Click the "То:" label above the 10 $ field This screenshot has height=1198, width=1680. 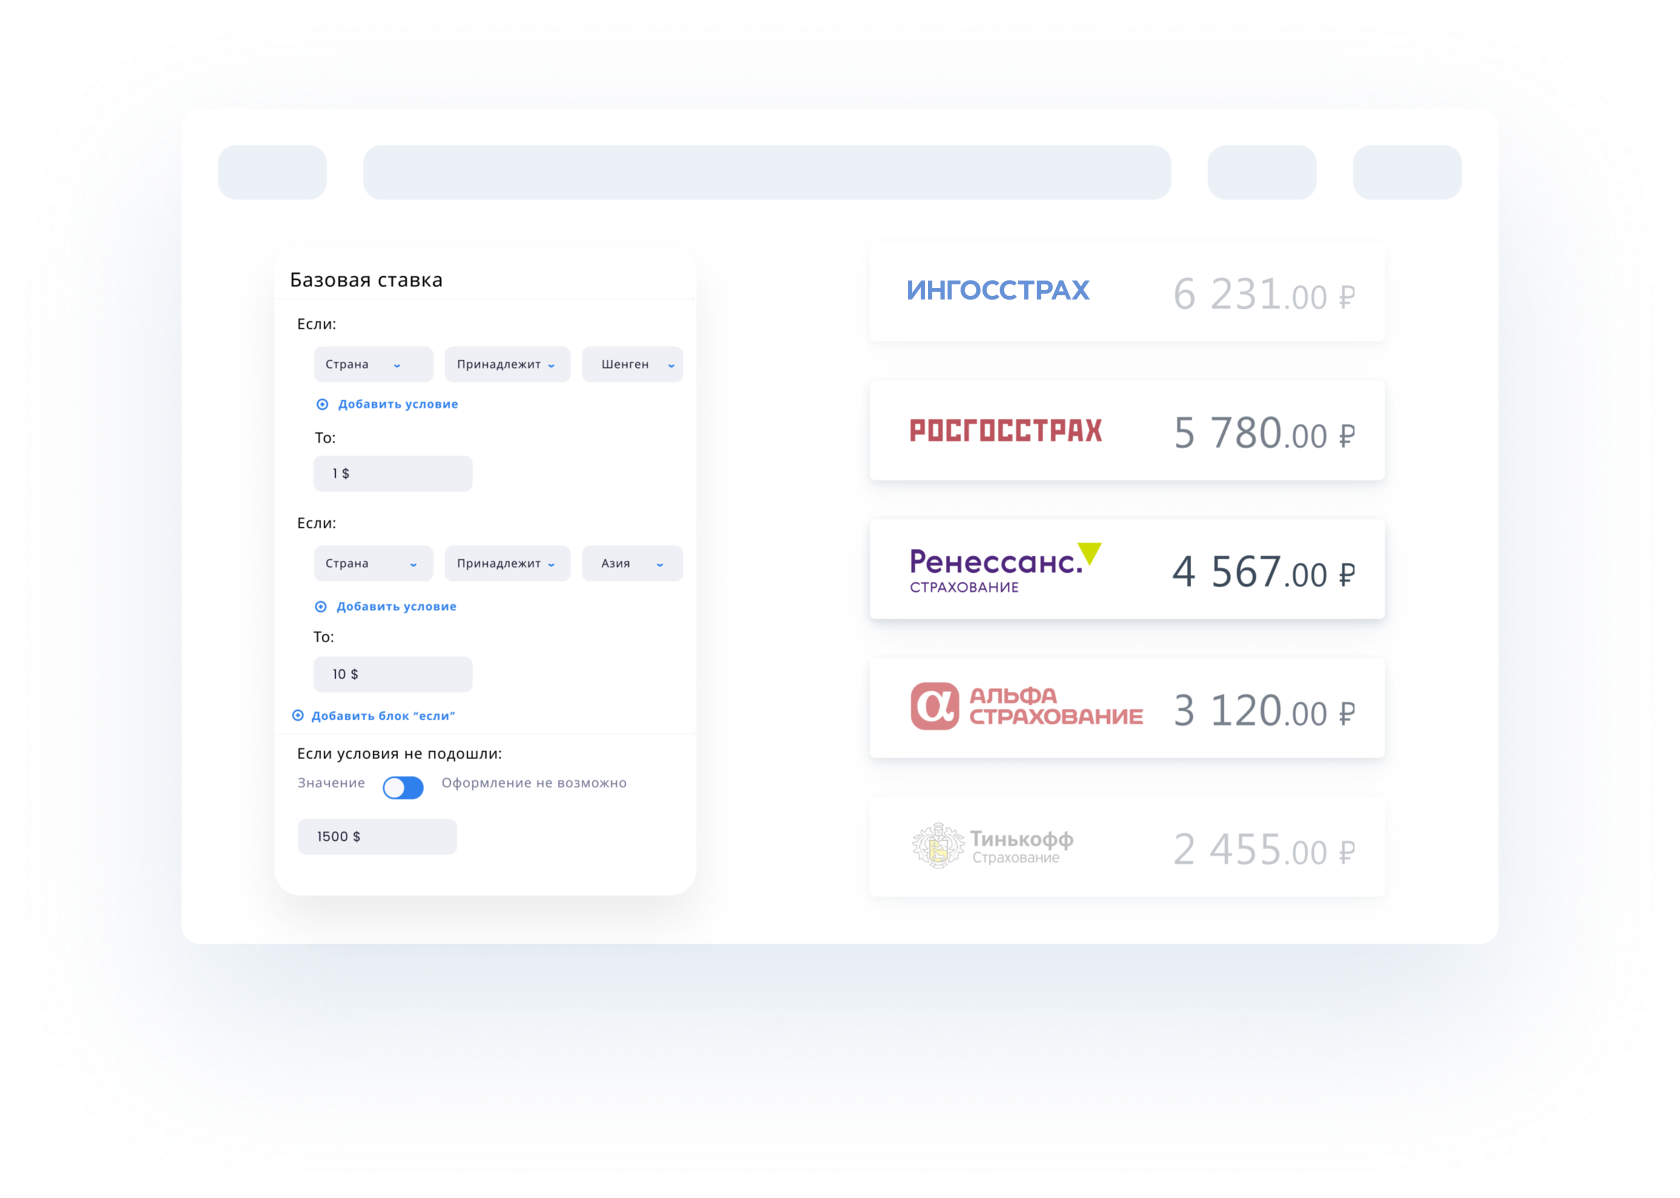pos(324,637)
